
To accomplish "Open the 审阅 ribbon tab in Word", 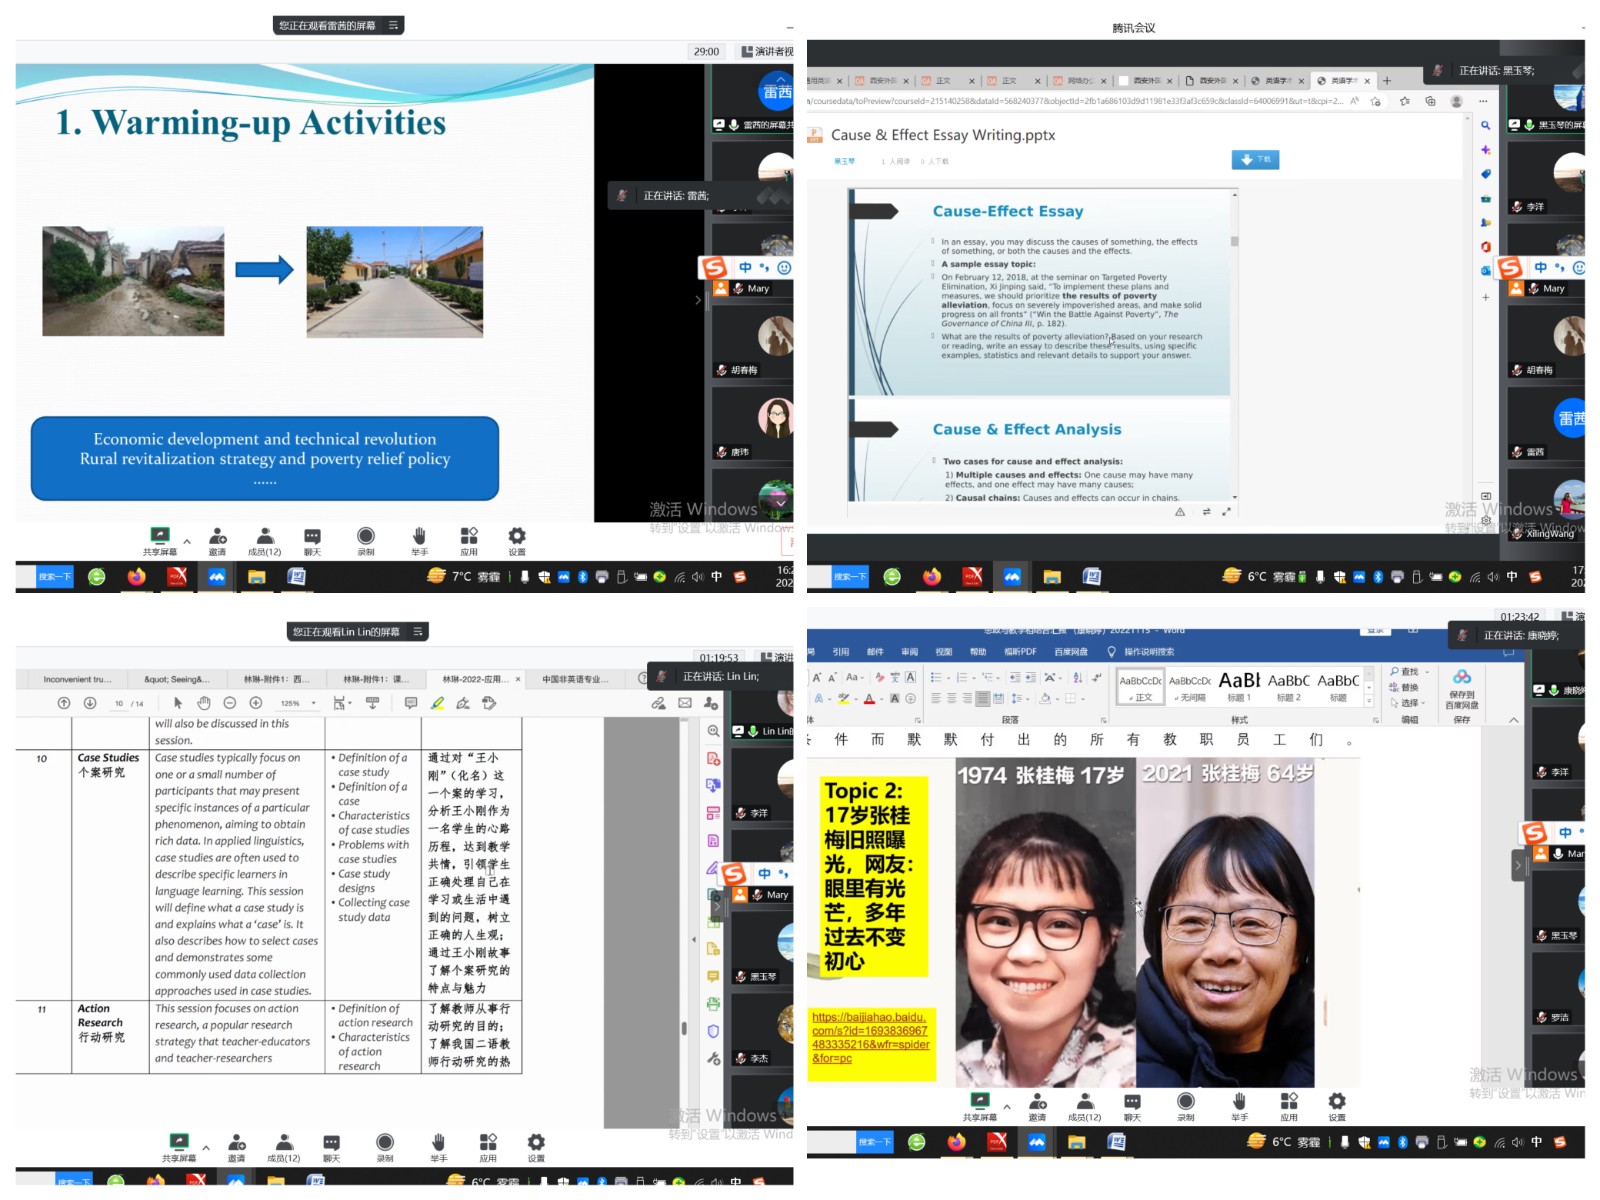I will point(909,652).
